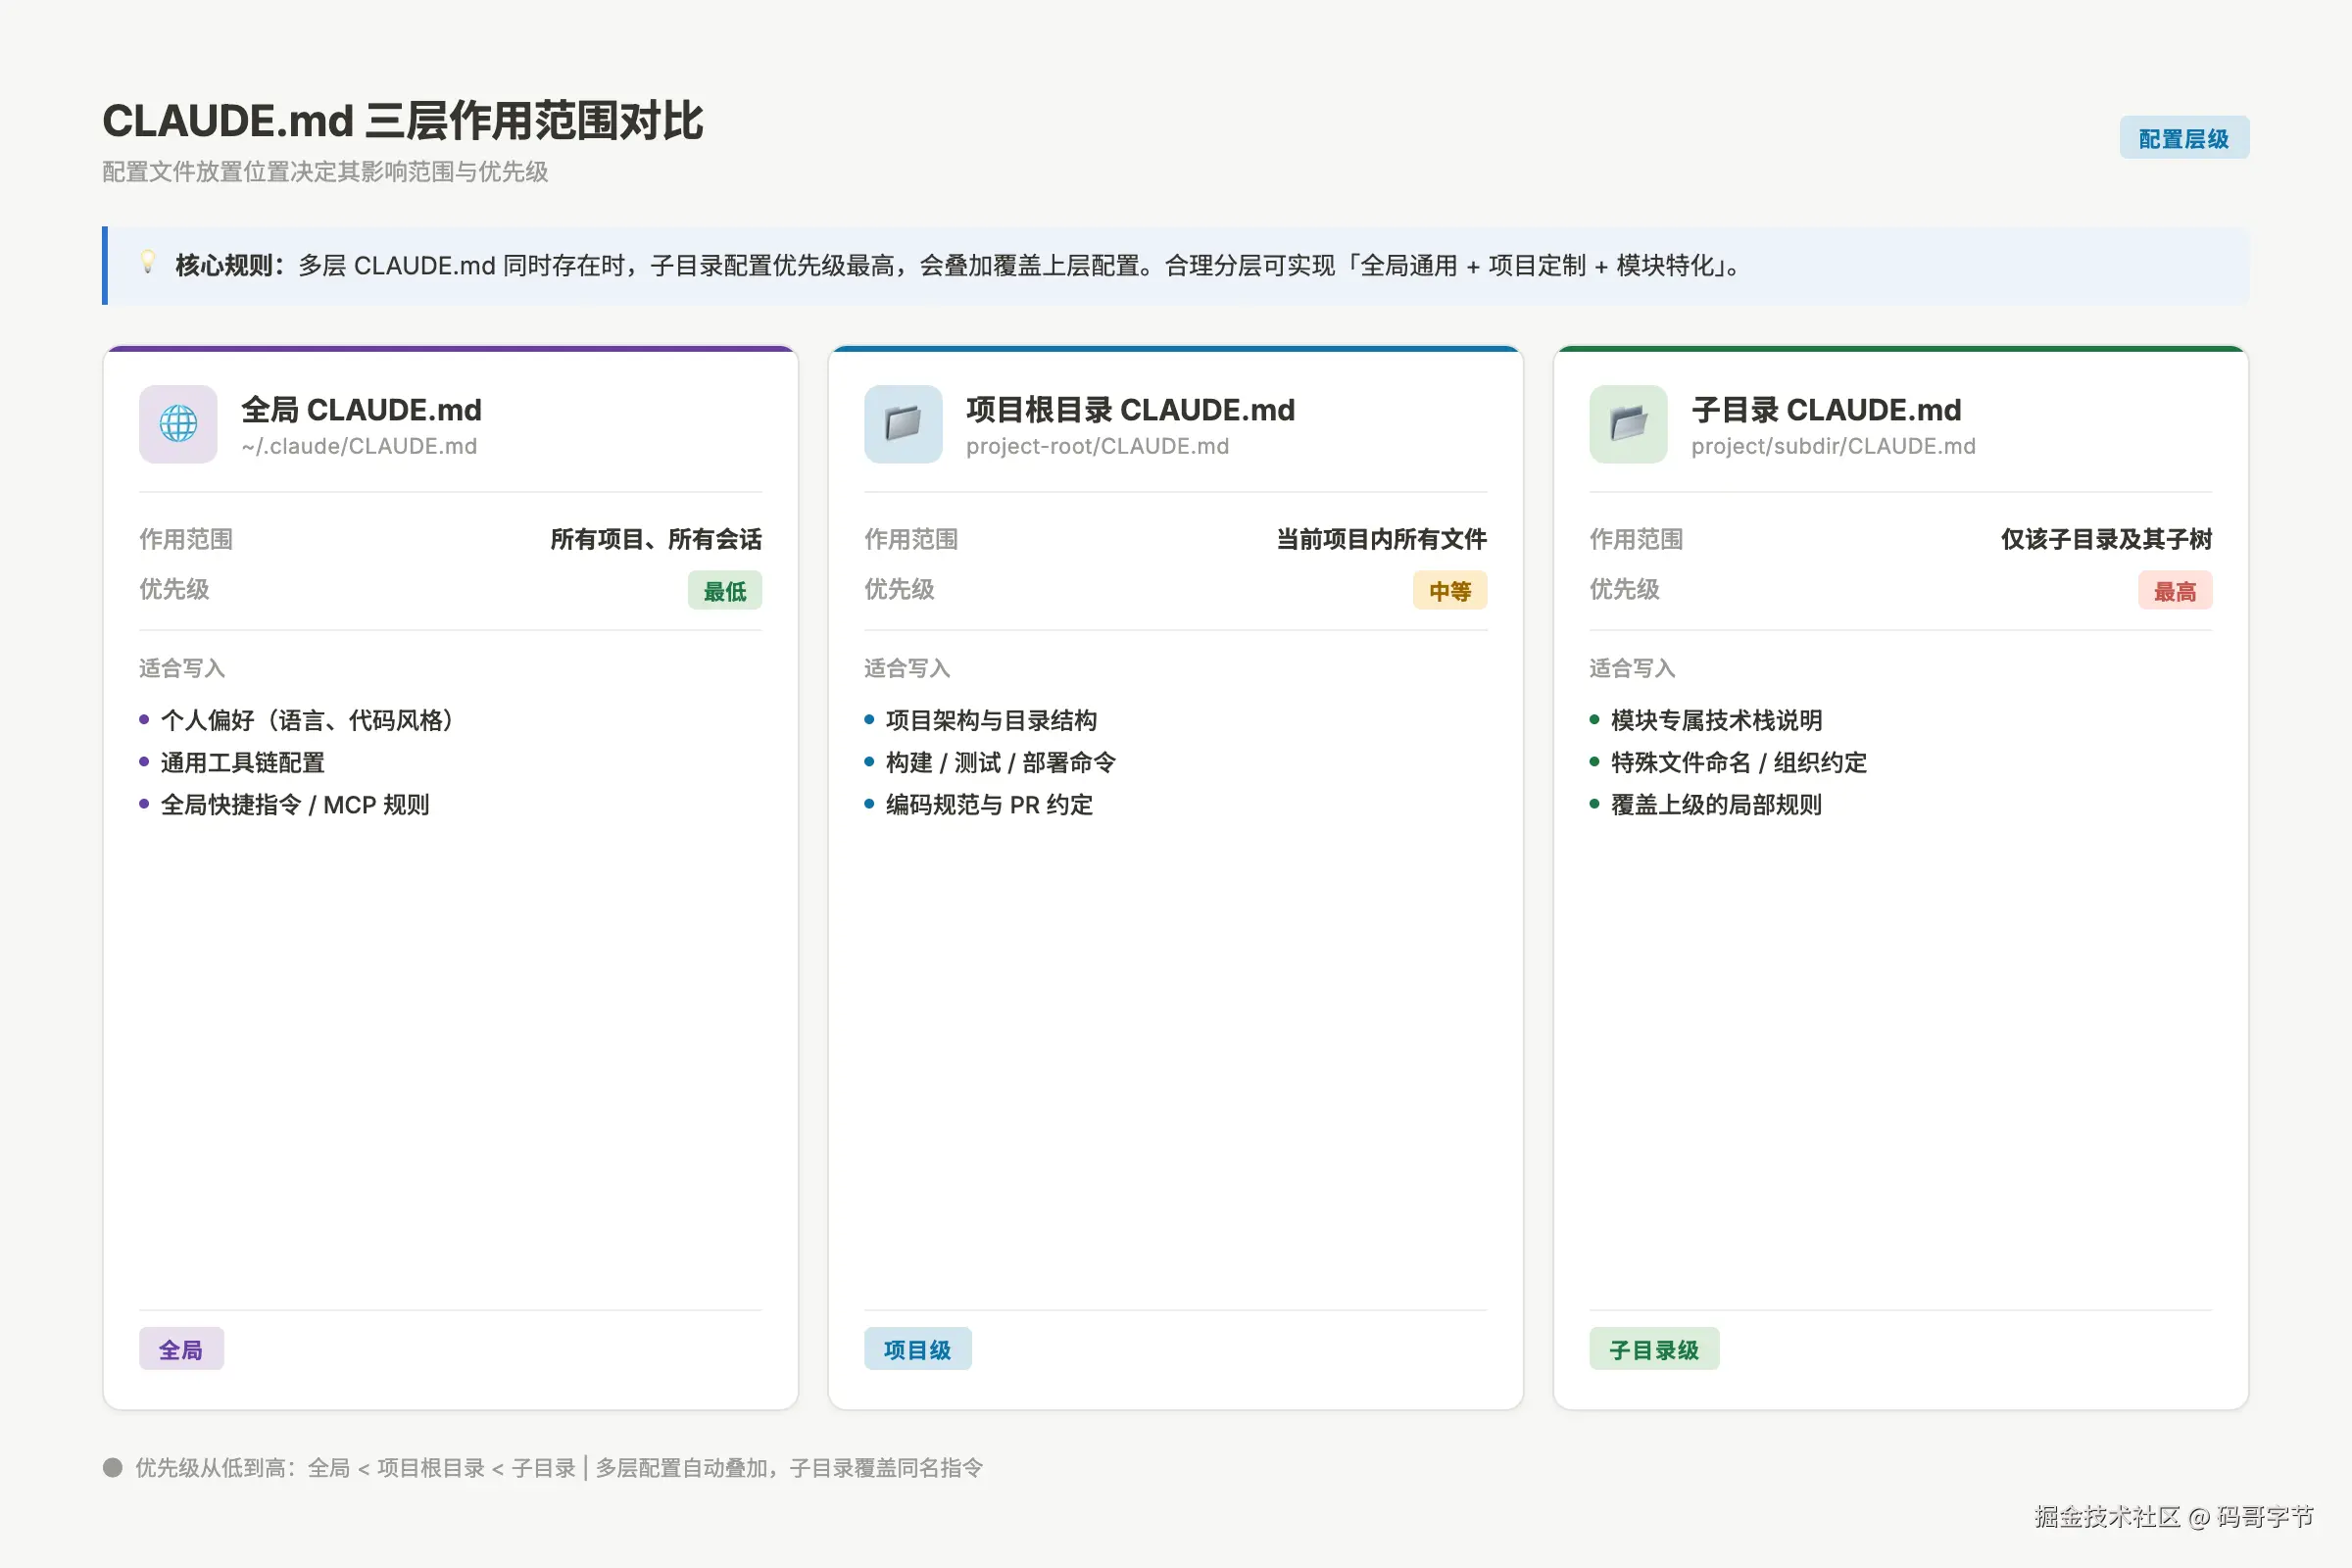Viewport: 2352px width, 1568px height.
Task: Click 优先级 label in 项目根目录 card
Action: tap(899, 589)
